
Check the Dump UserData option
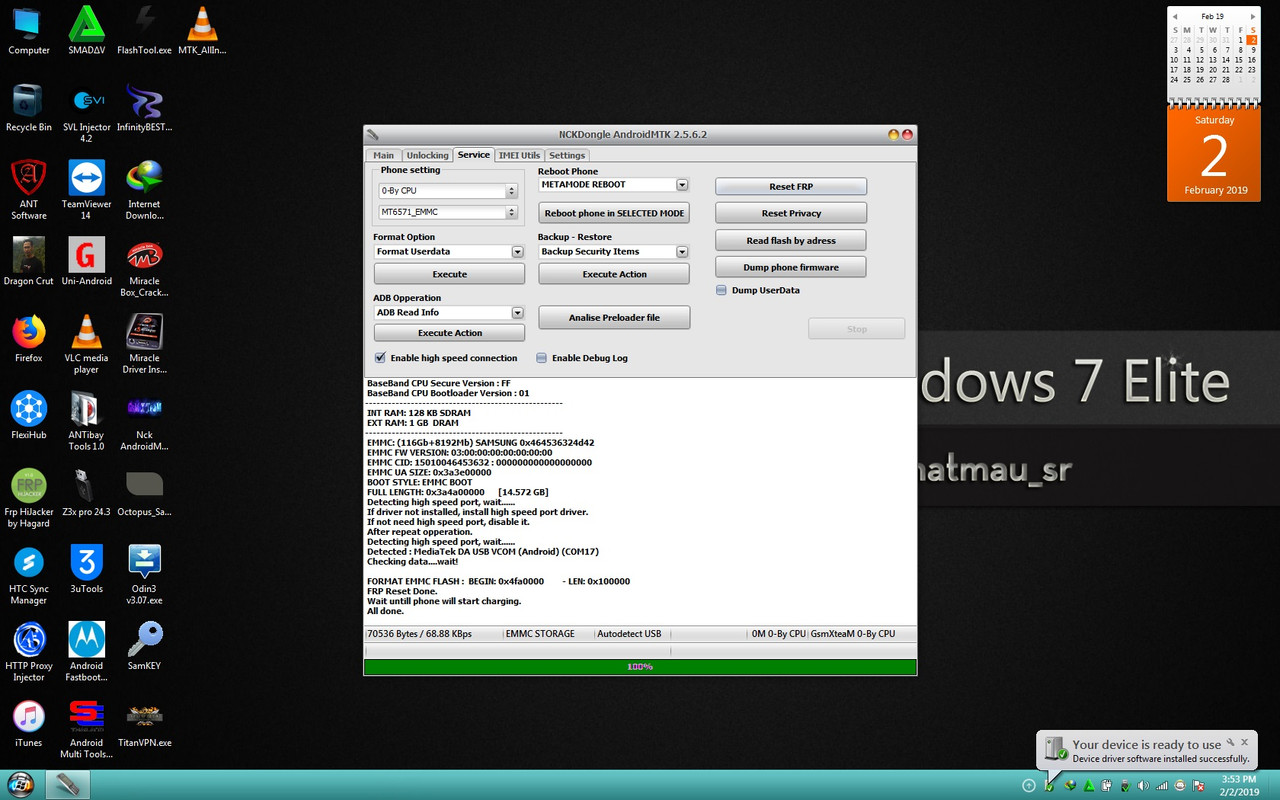click(721, 291)
